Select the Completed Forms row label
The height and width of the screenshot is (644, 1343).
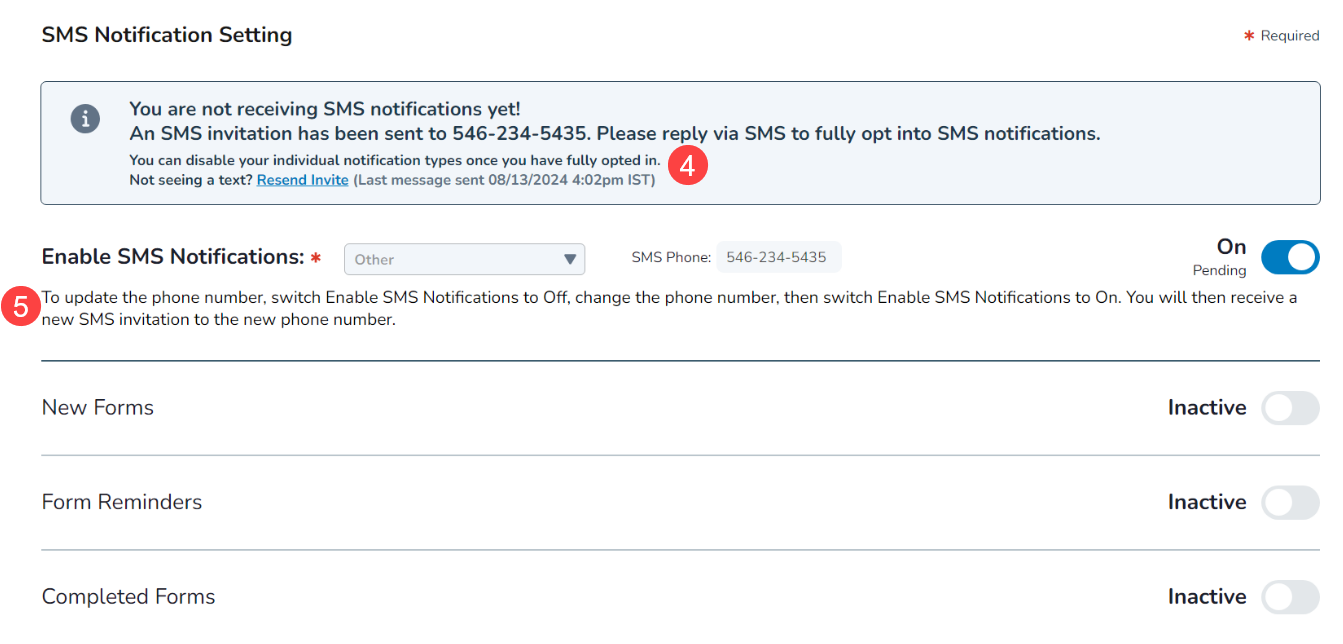point(129,597)
